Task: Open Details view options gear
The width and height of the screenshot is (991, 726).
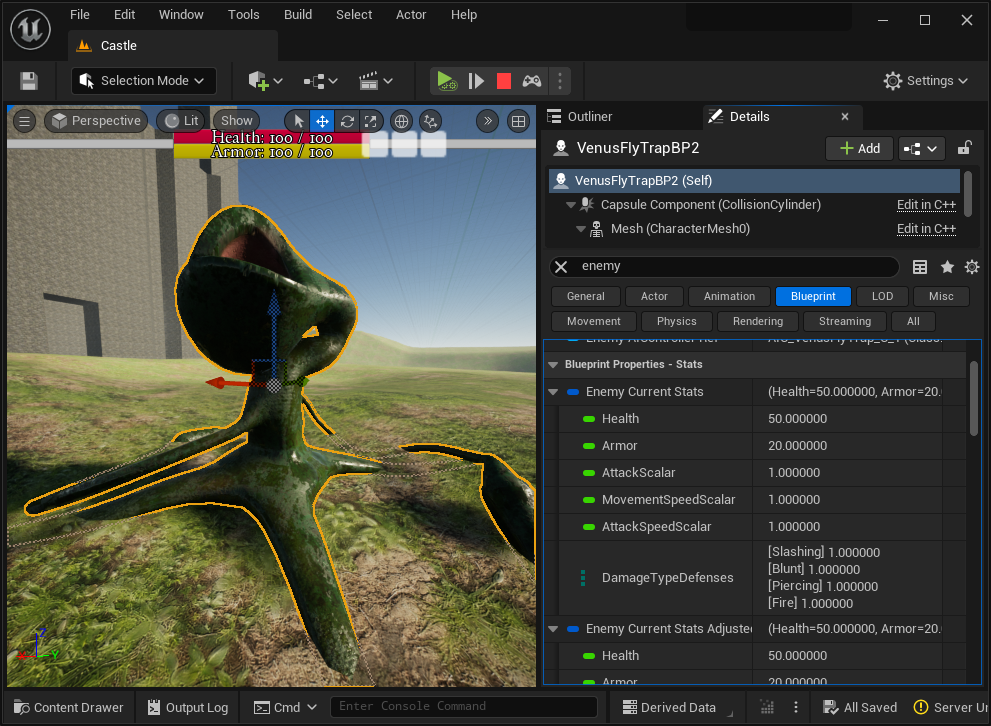Action: click(x=972, y=267)
